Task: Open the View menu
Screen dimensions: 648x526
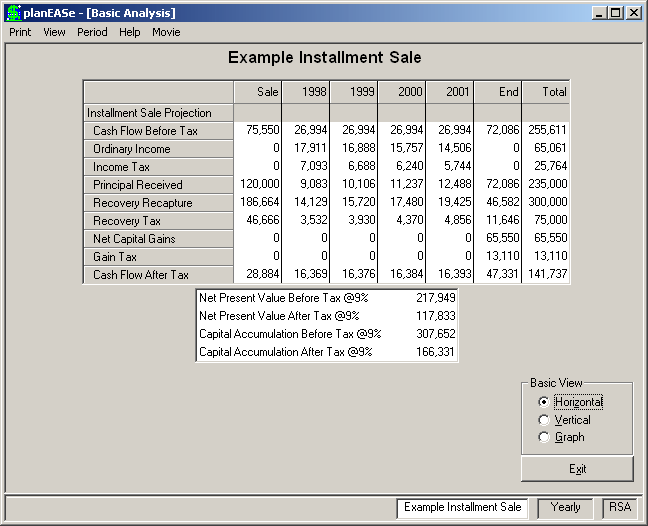Action: point(54,32)
